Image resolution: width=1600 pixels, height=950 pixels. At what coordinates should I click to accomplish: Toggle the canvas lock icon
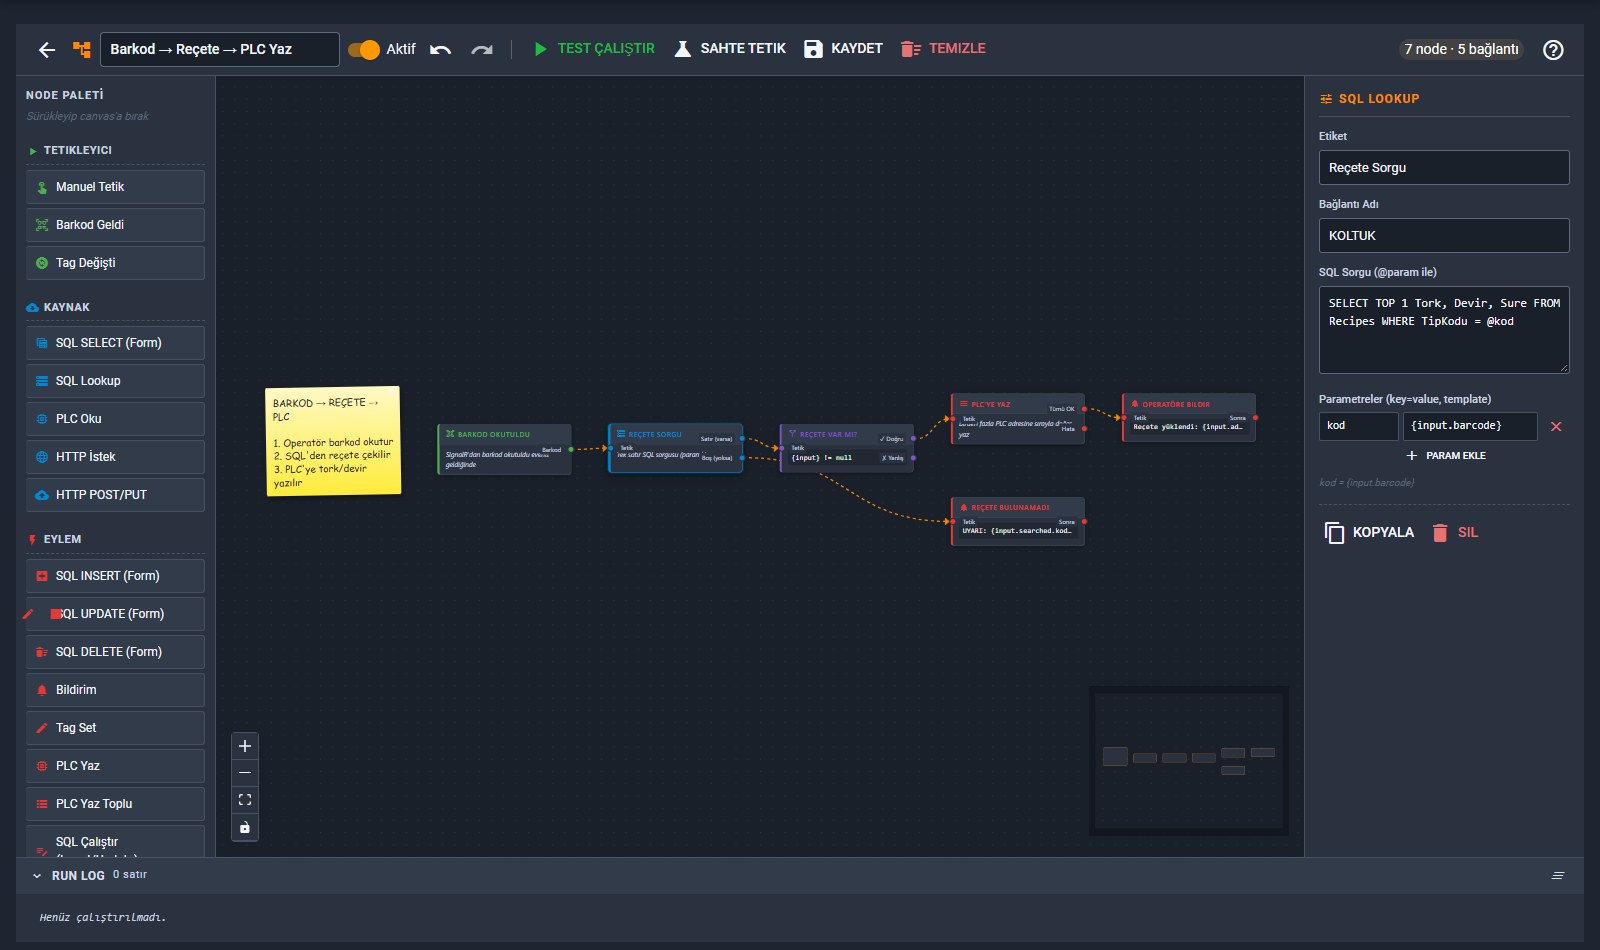click(x=245, y=827)
